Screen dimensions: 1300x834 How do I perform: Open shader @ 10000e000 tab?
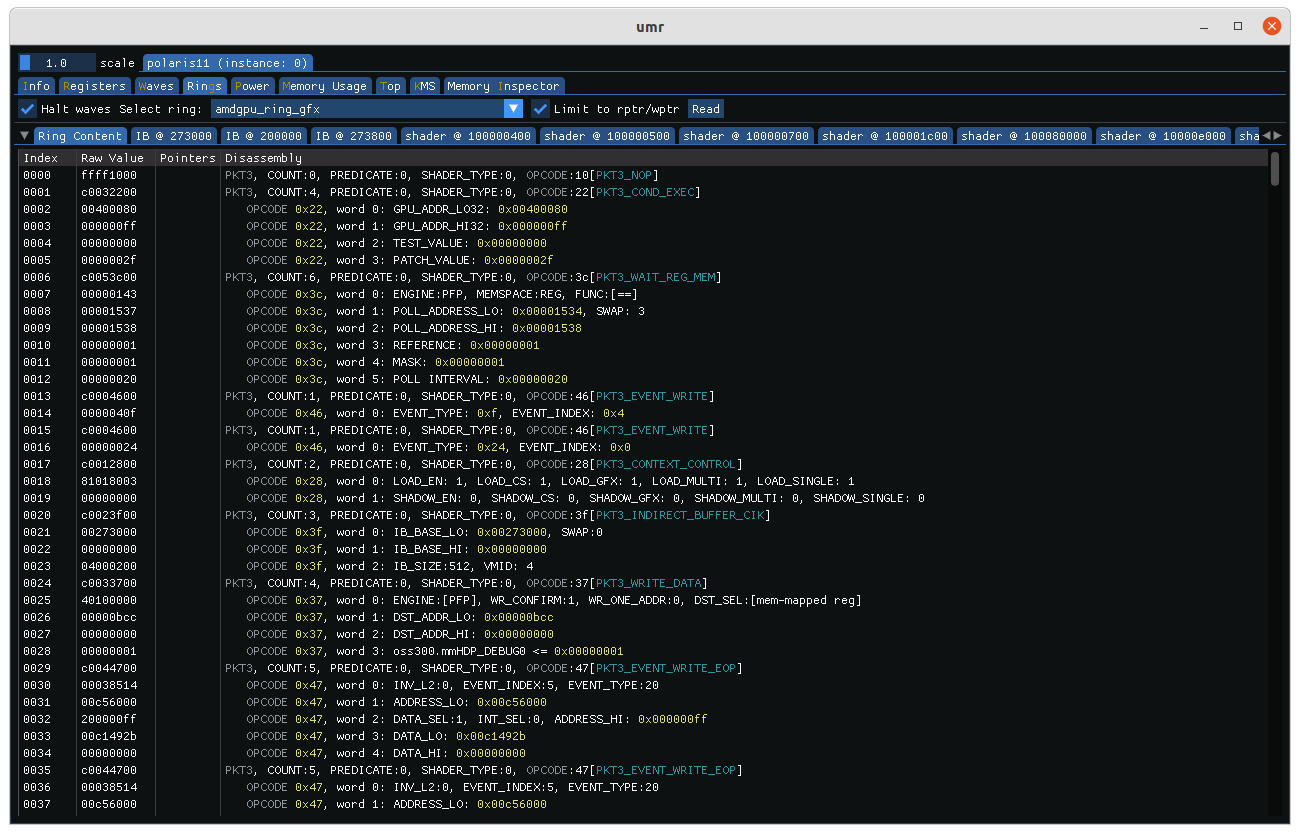[1163, 136]
